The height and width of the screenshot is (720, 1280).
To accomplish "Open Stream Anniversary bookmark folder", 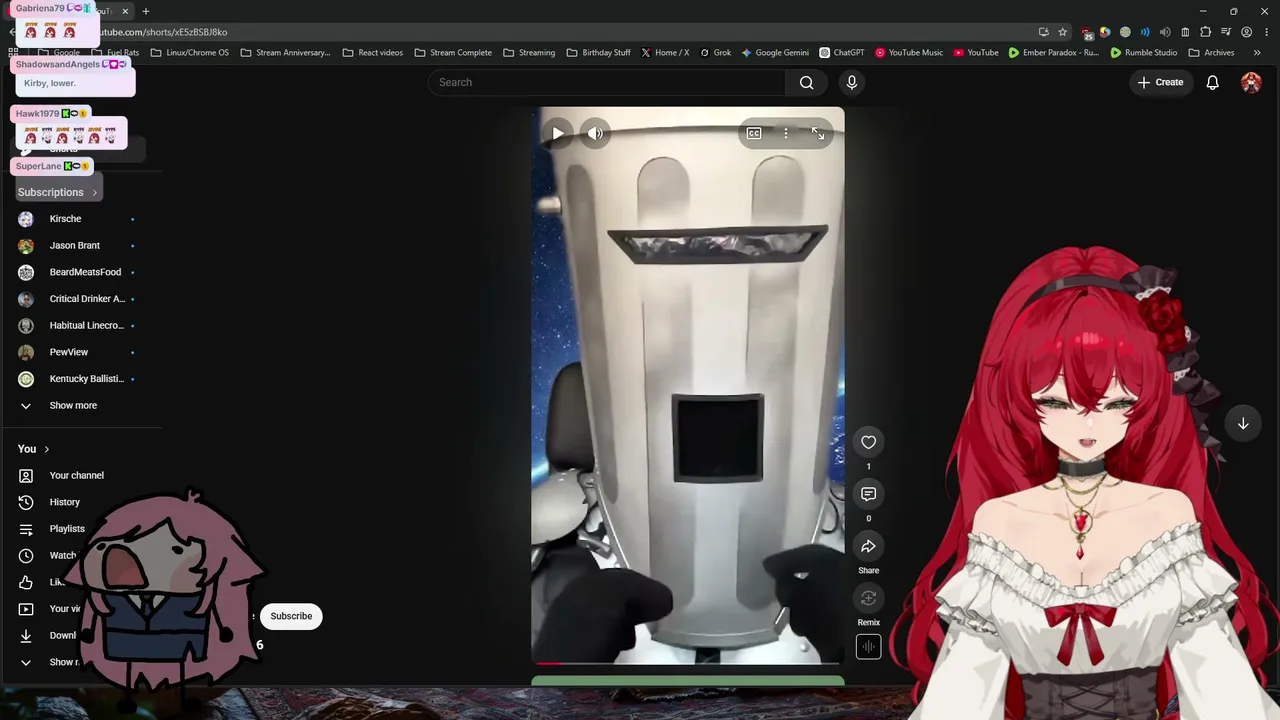I will coord(285,53).
